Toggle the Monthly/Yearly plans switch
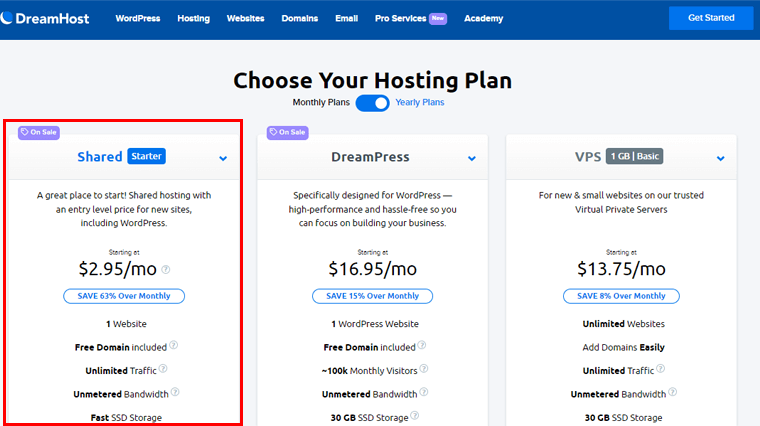This screenshot has height=426, width=760. click(372, 103)
